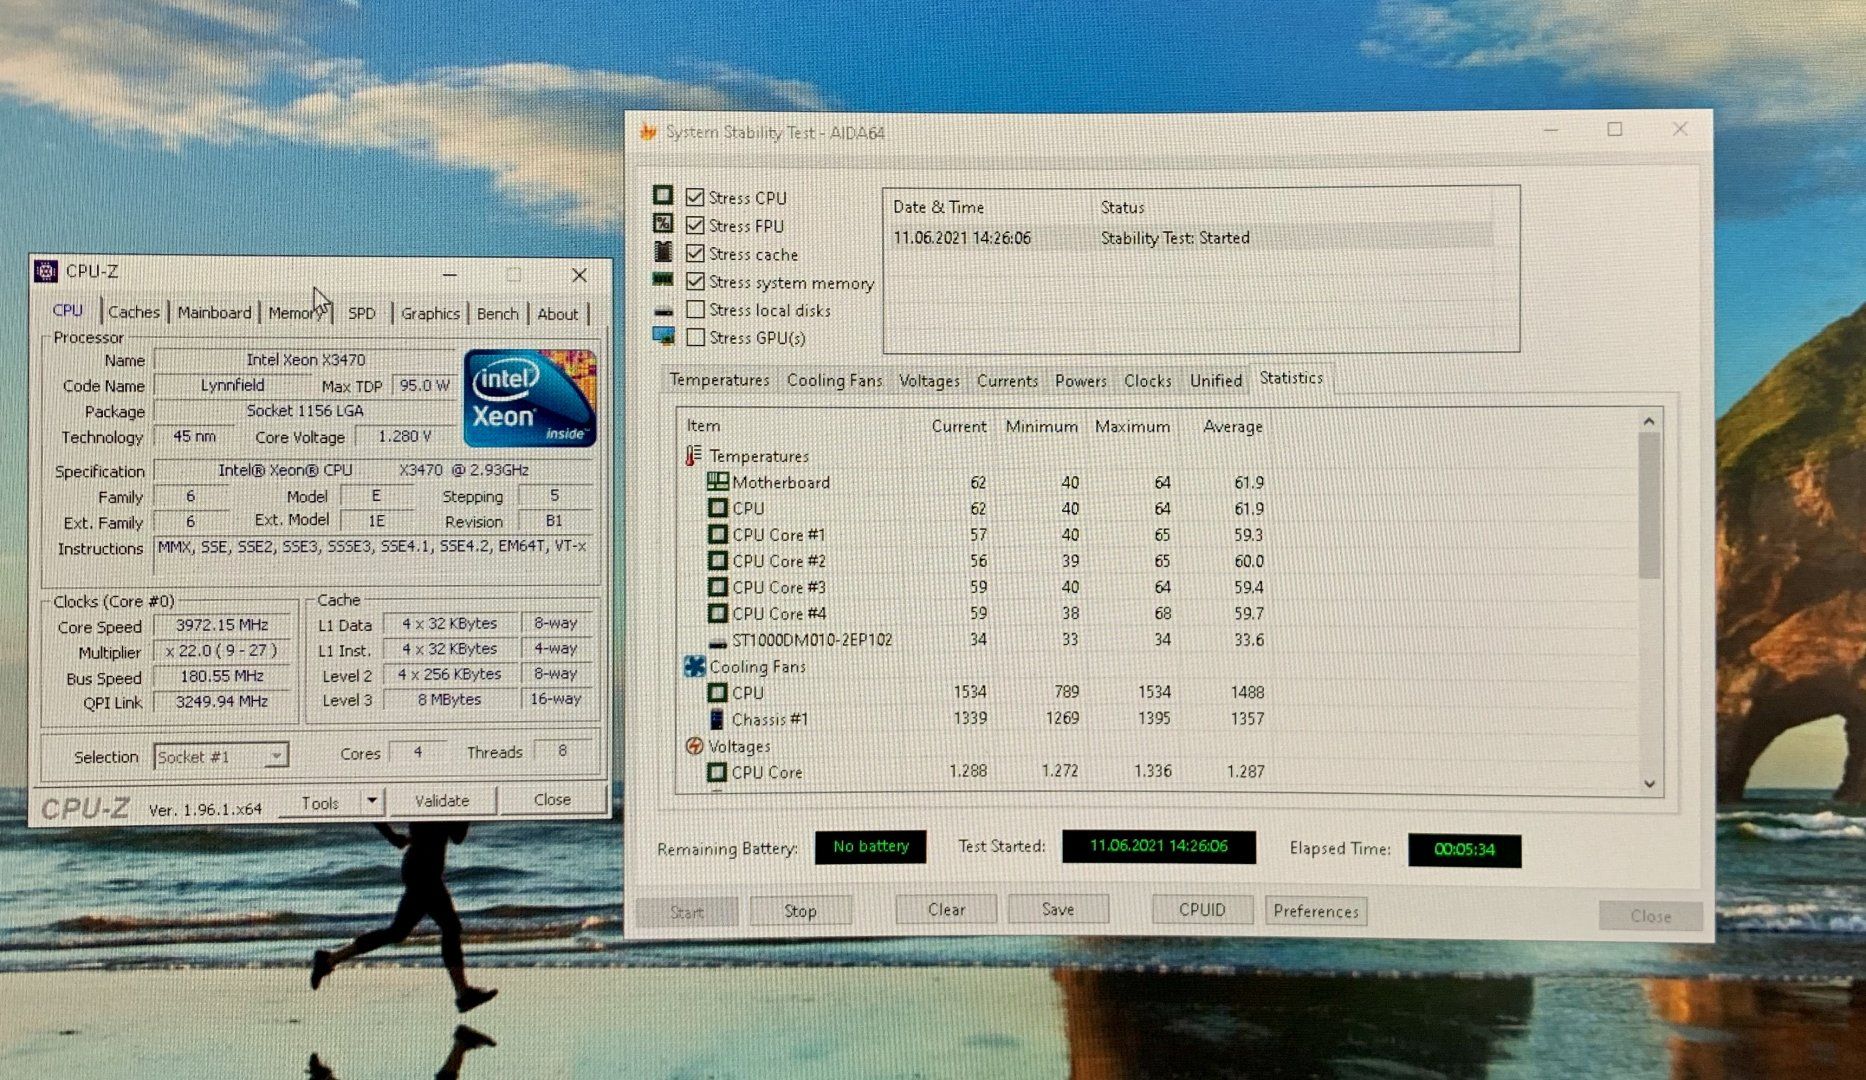Switch to the Currents tab in AIDA64

pyautogui.click(x=1007, y=381)
